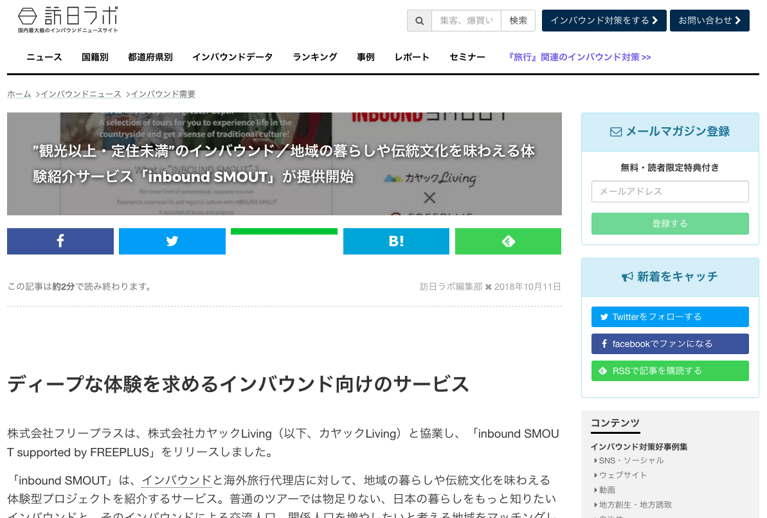Open the お問い合わせ contact button

pos(709,21)
